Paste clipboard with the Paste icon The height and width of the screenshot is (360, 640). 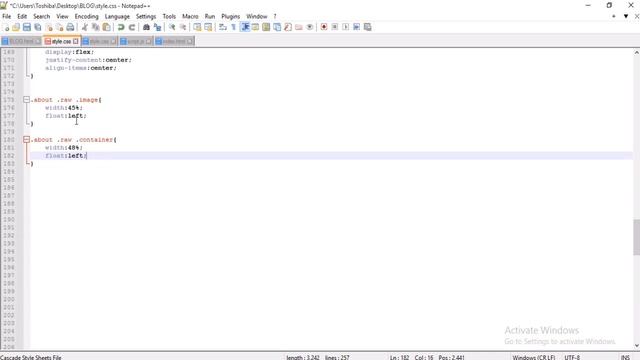(107, 27)
